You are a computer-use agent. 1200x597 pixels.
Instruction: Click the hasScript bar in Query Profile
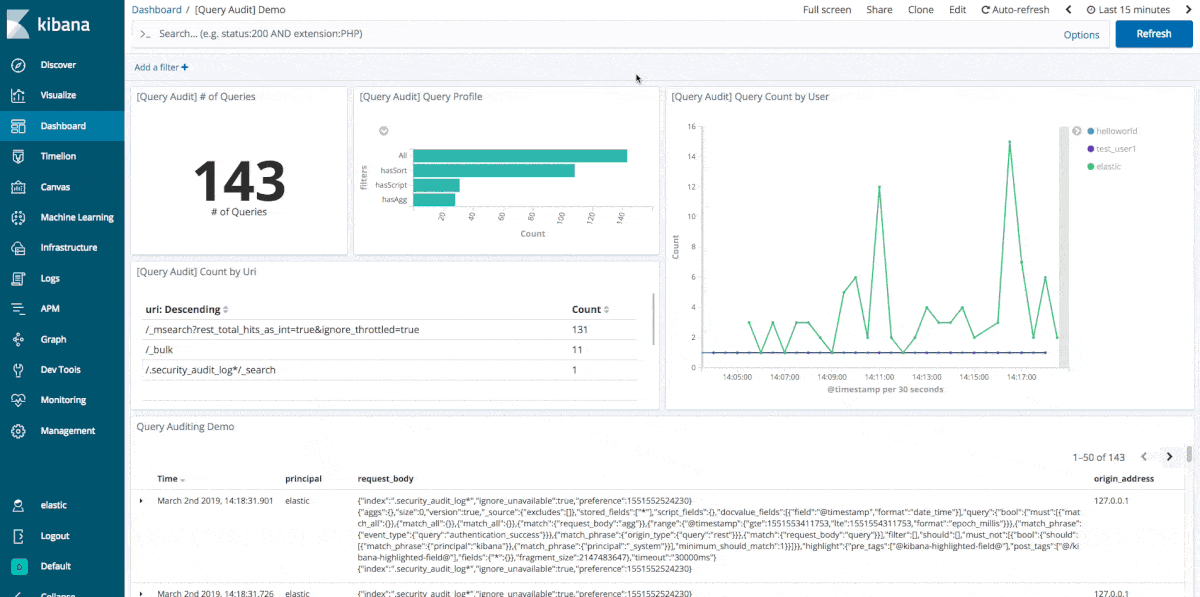tap(436, 185)
